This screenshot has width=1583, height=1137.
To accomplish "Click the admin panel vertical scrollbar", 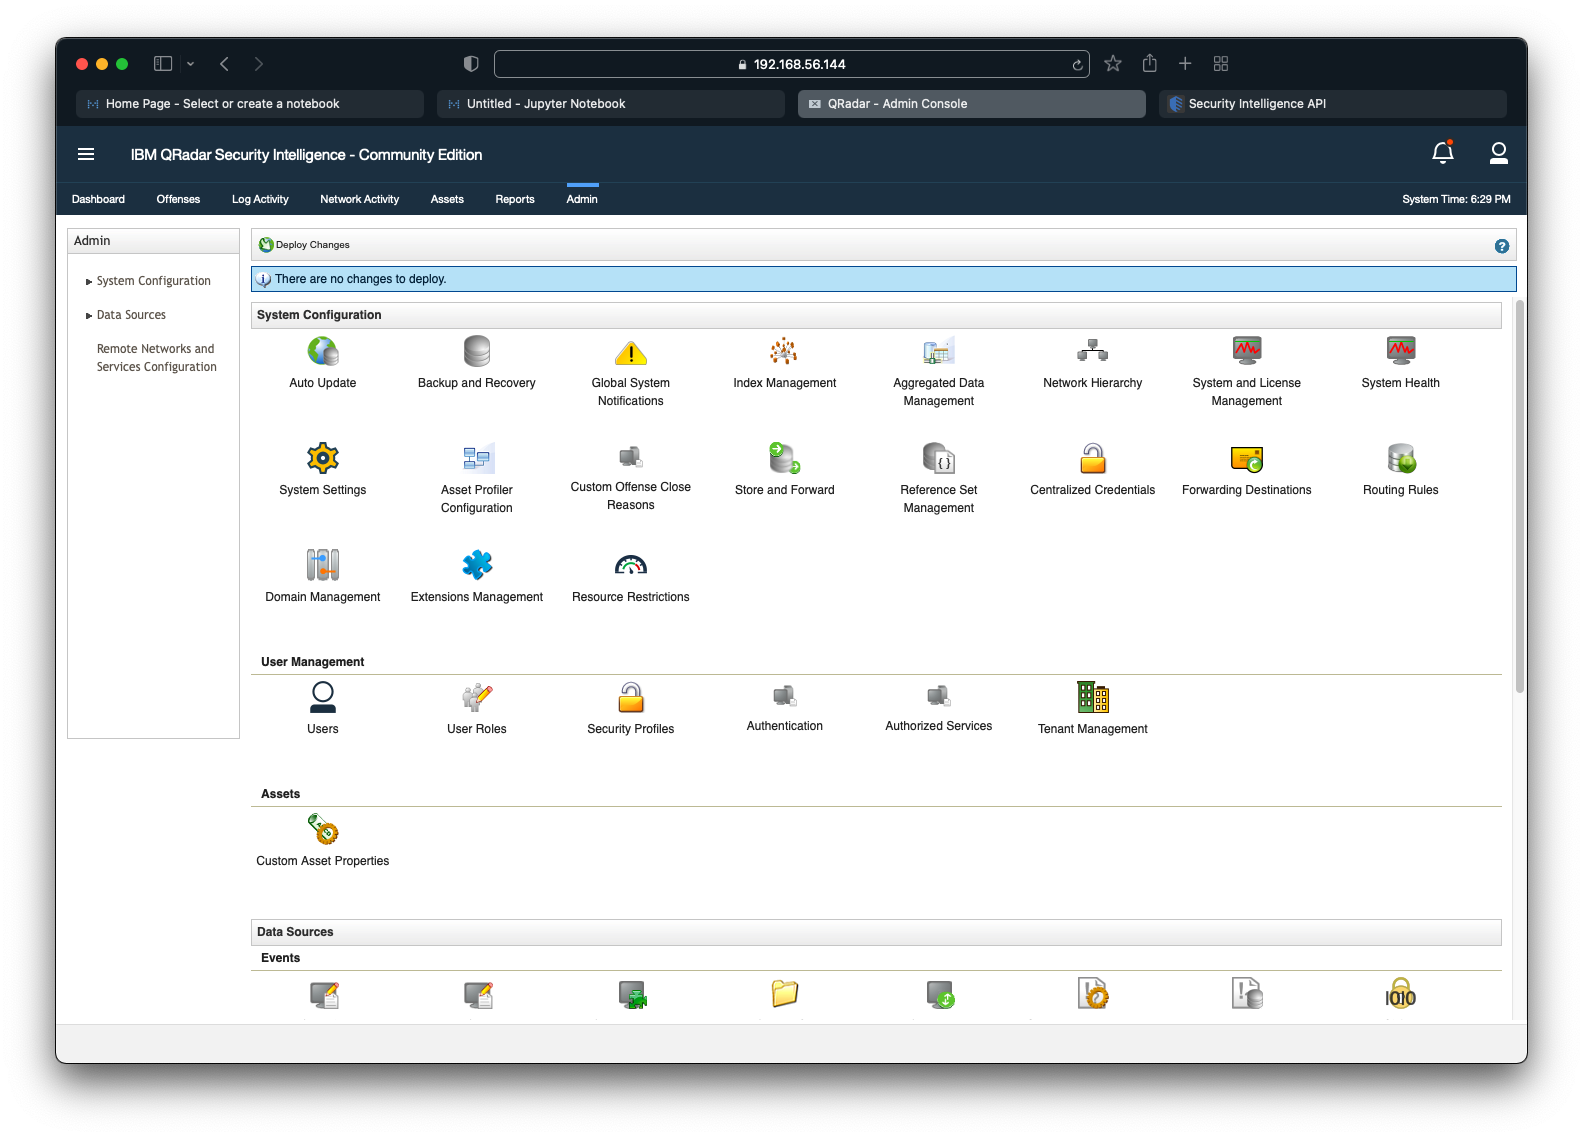I will click(x=1520, y=496).
